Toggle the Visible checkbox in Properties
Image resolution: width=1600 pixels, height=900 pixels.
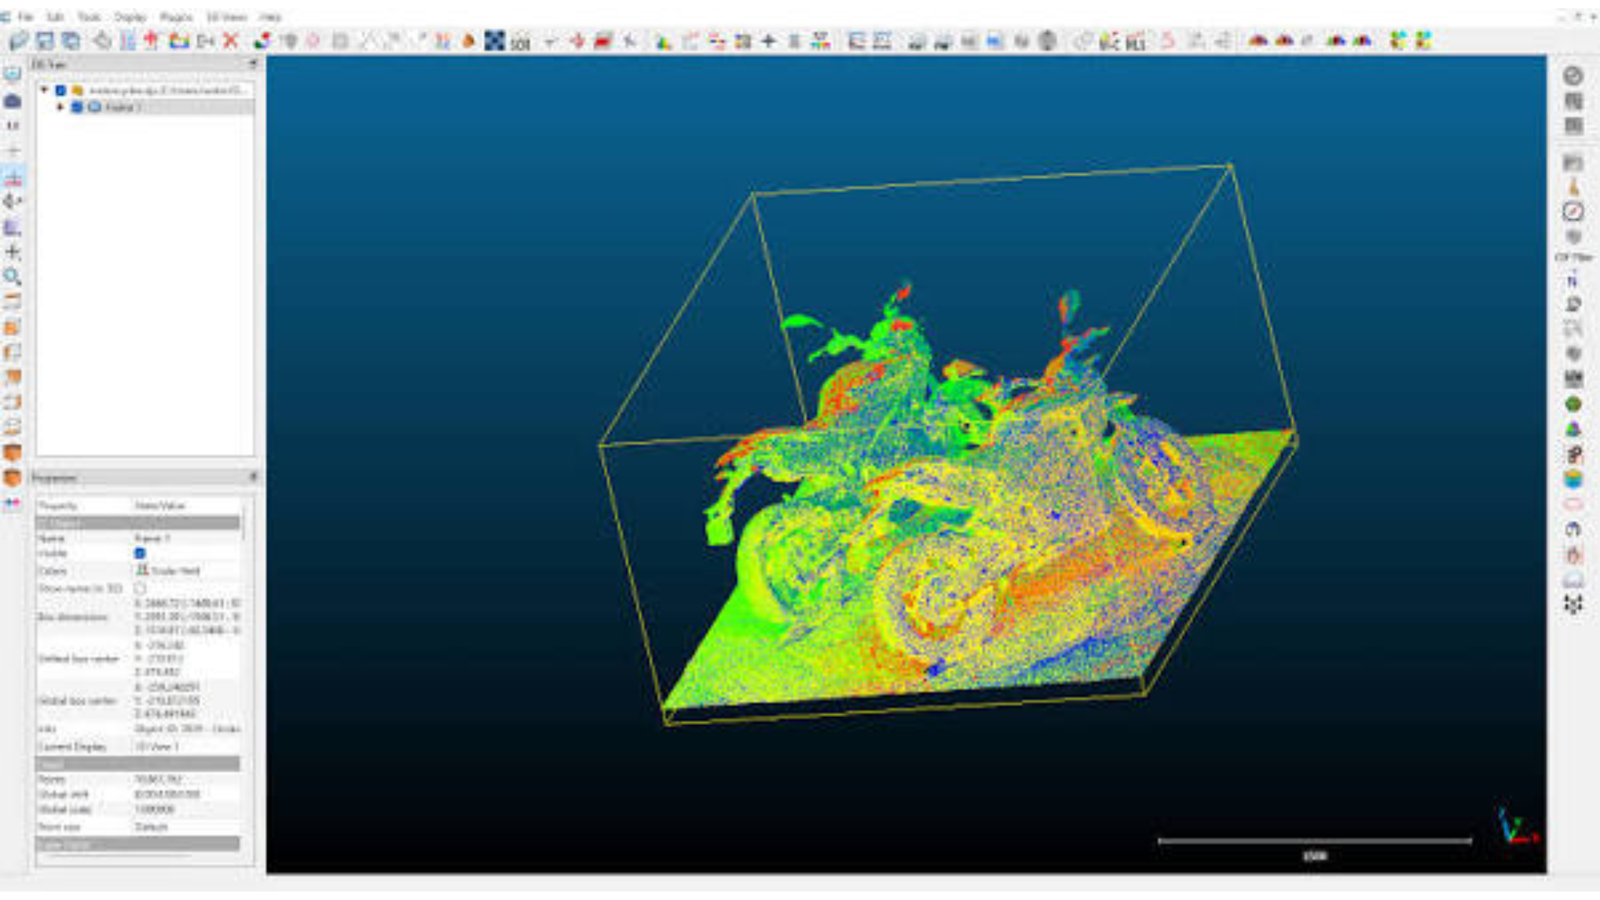(140, 553)
